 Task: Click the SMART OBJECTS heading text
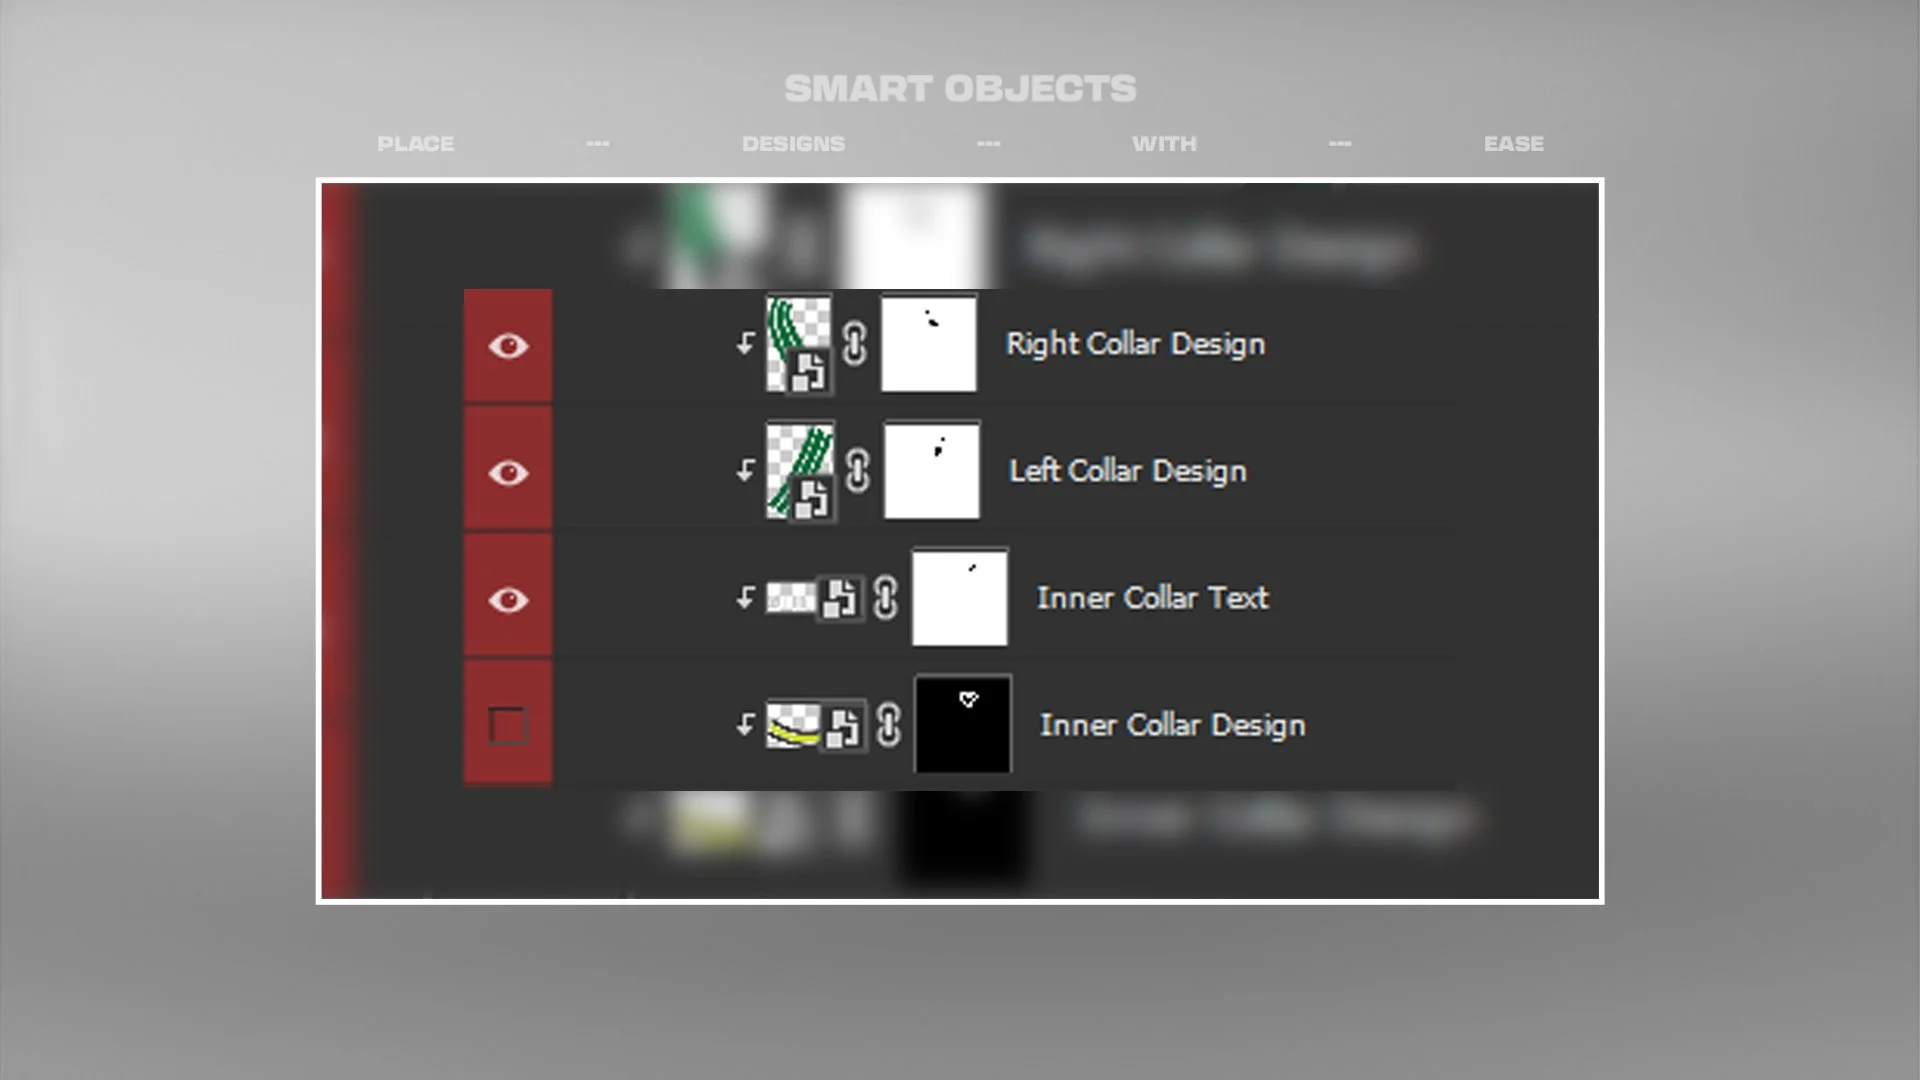(x=960, y=89)
